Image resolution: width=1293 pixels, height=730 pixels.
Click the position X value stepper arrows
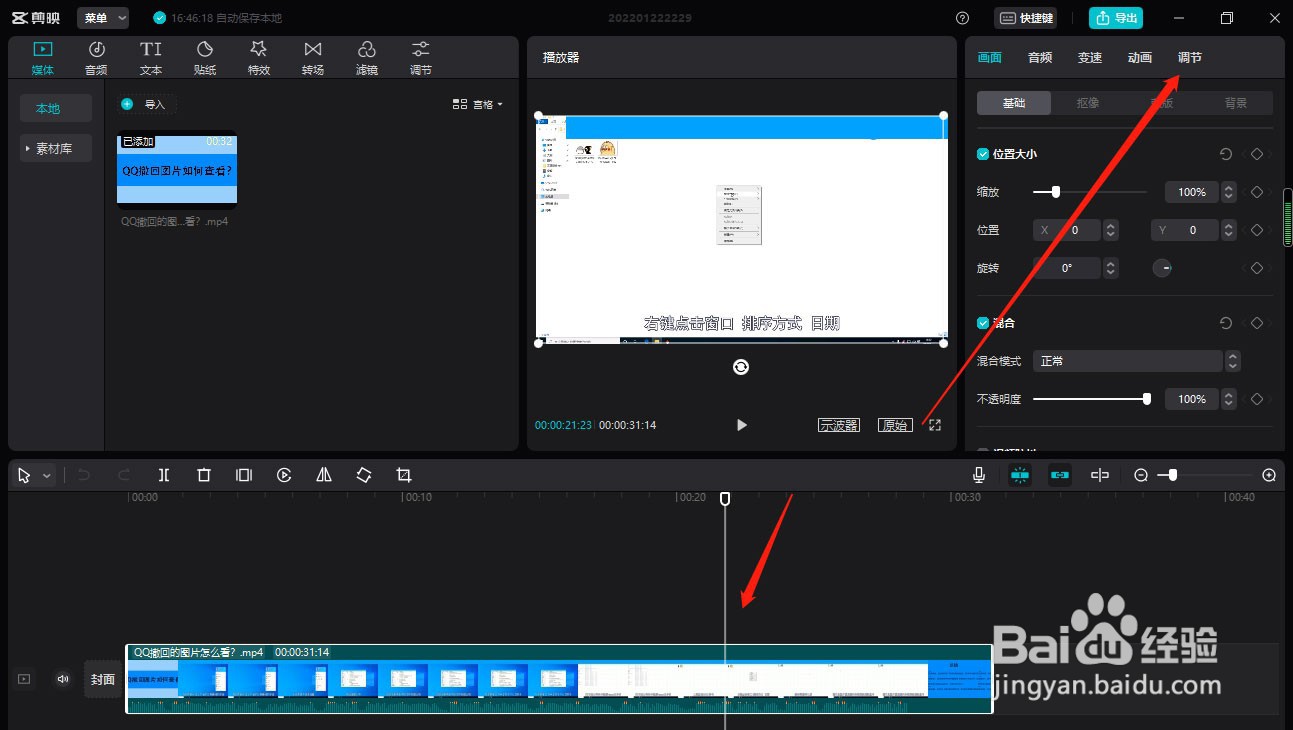coord(1110,230)
